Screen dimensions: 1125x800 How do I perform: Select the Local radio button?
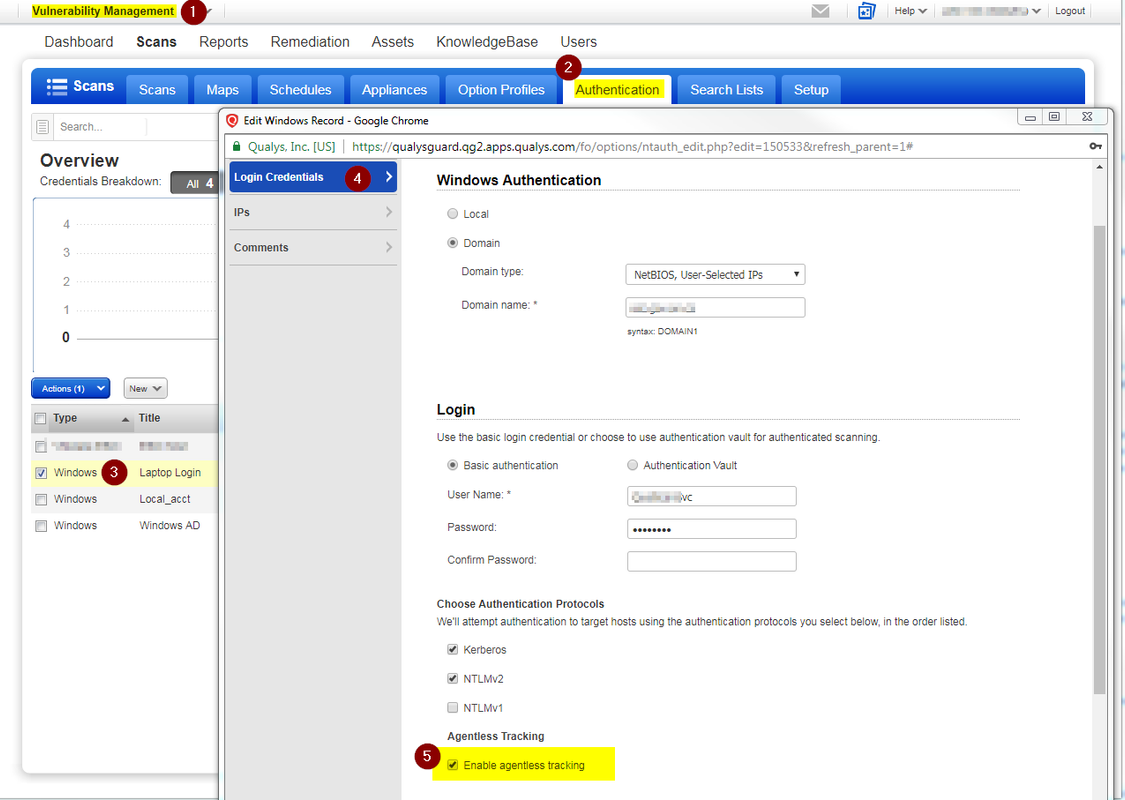[453, 214]
